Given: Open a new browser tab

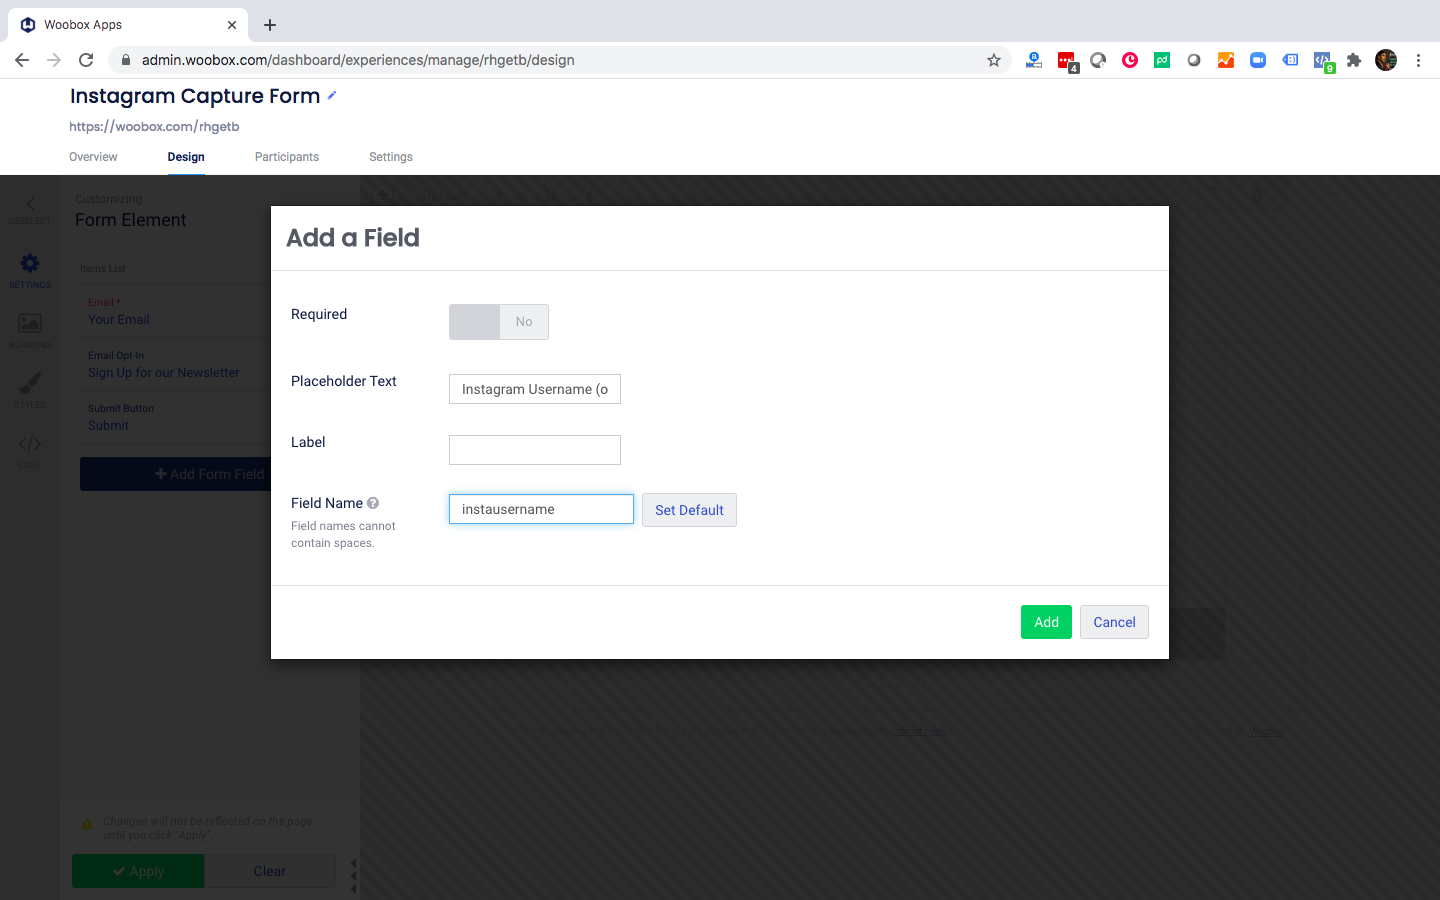Looking at the screenshot, I should tap(270, 25).
